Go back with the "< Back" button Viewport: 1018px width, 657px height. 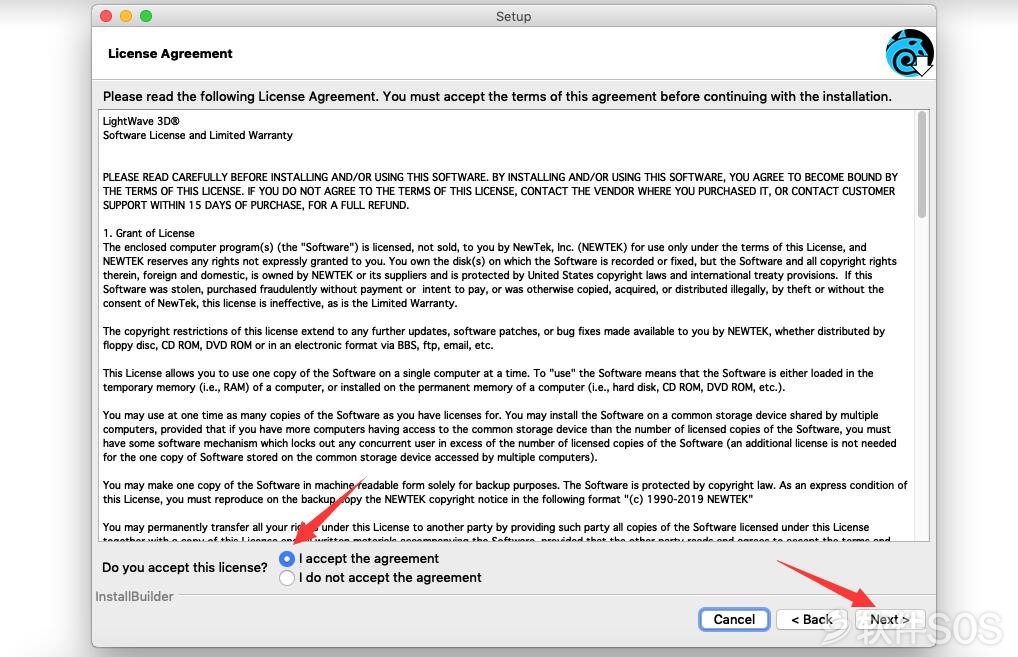[812, 619]
